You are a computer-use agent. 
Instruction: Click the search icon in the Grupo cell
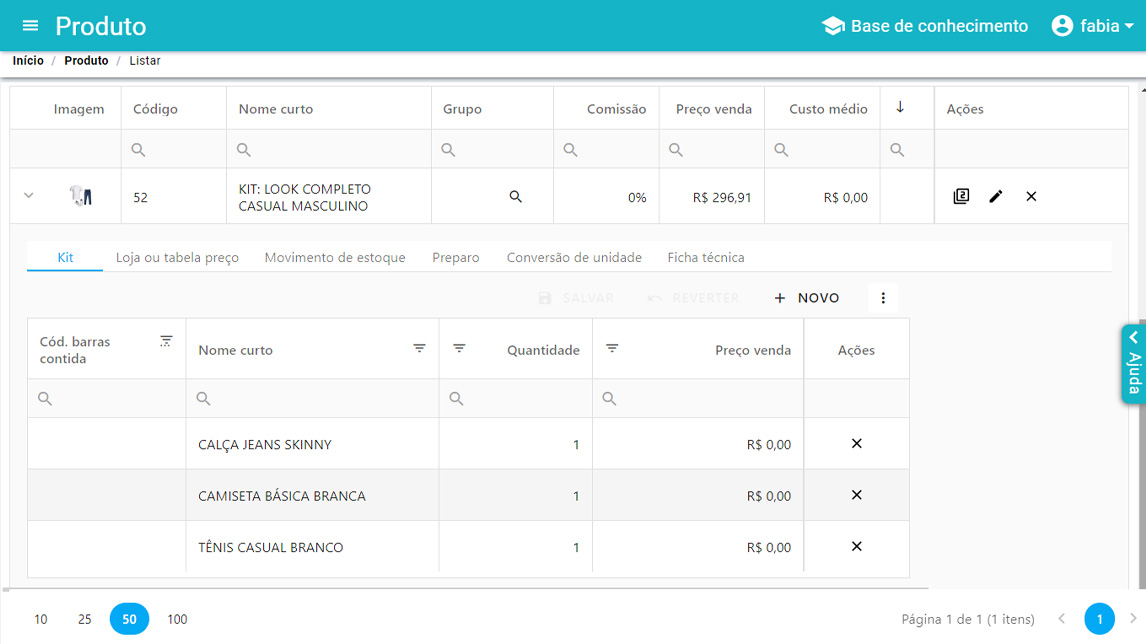[x=515, y=197]
